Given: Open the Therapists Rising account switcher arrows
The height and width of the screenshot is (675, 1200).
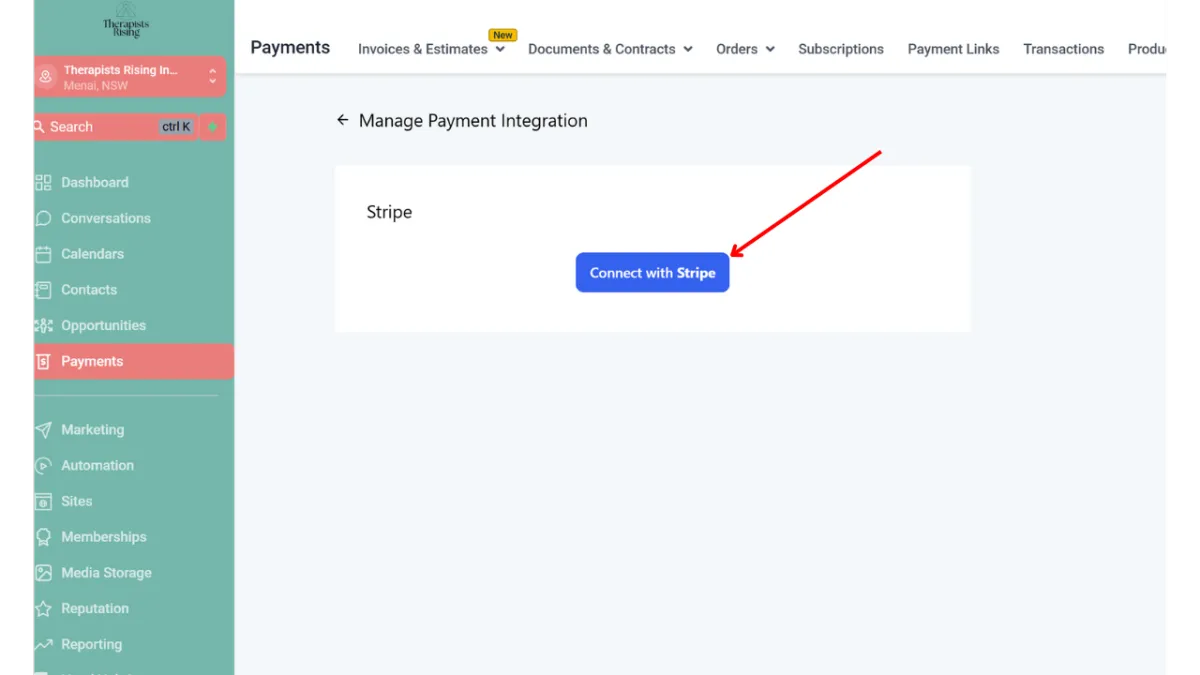Looking at the screenshot, I should click(x=212, y=76).
